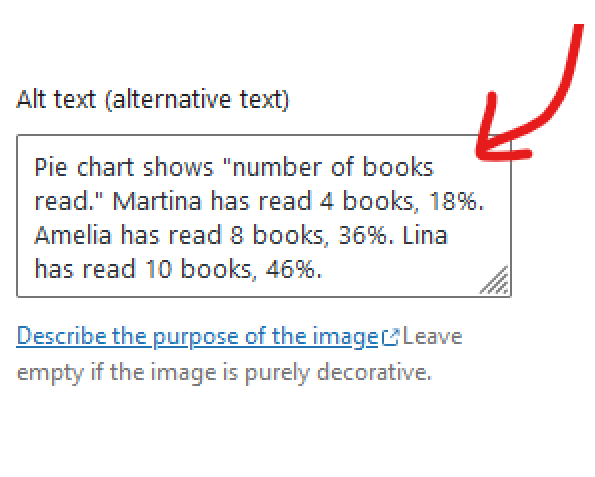
Task: Place cursor on the word 'Amelia'
Action: 73,235
